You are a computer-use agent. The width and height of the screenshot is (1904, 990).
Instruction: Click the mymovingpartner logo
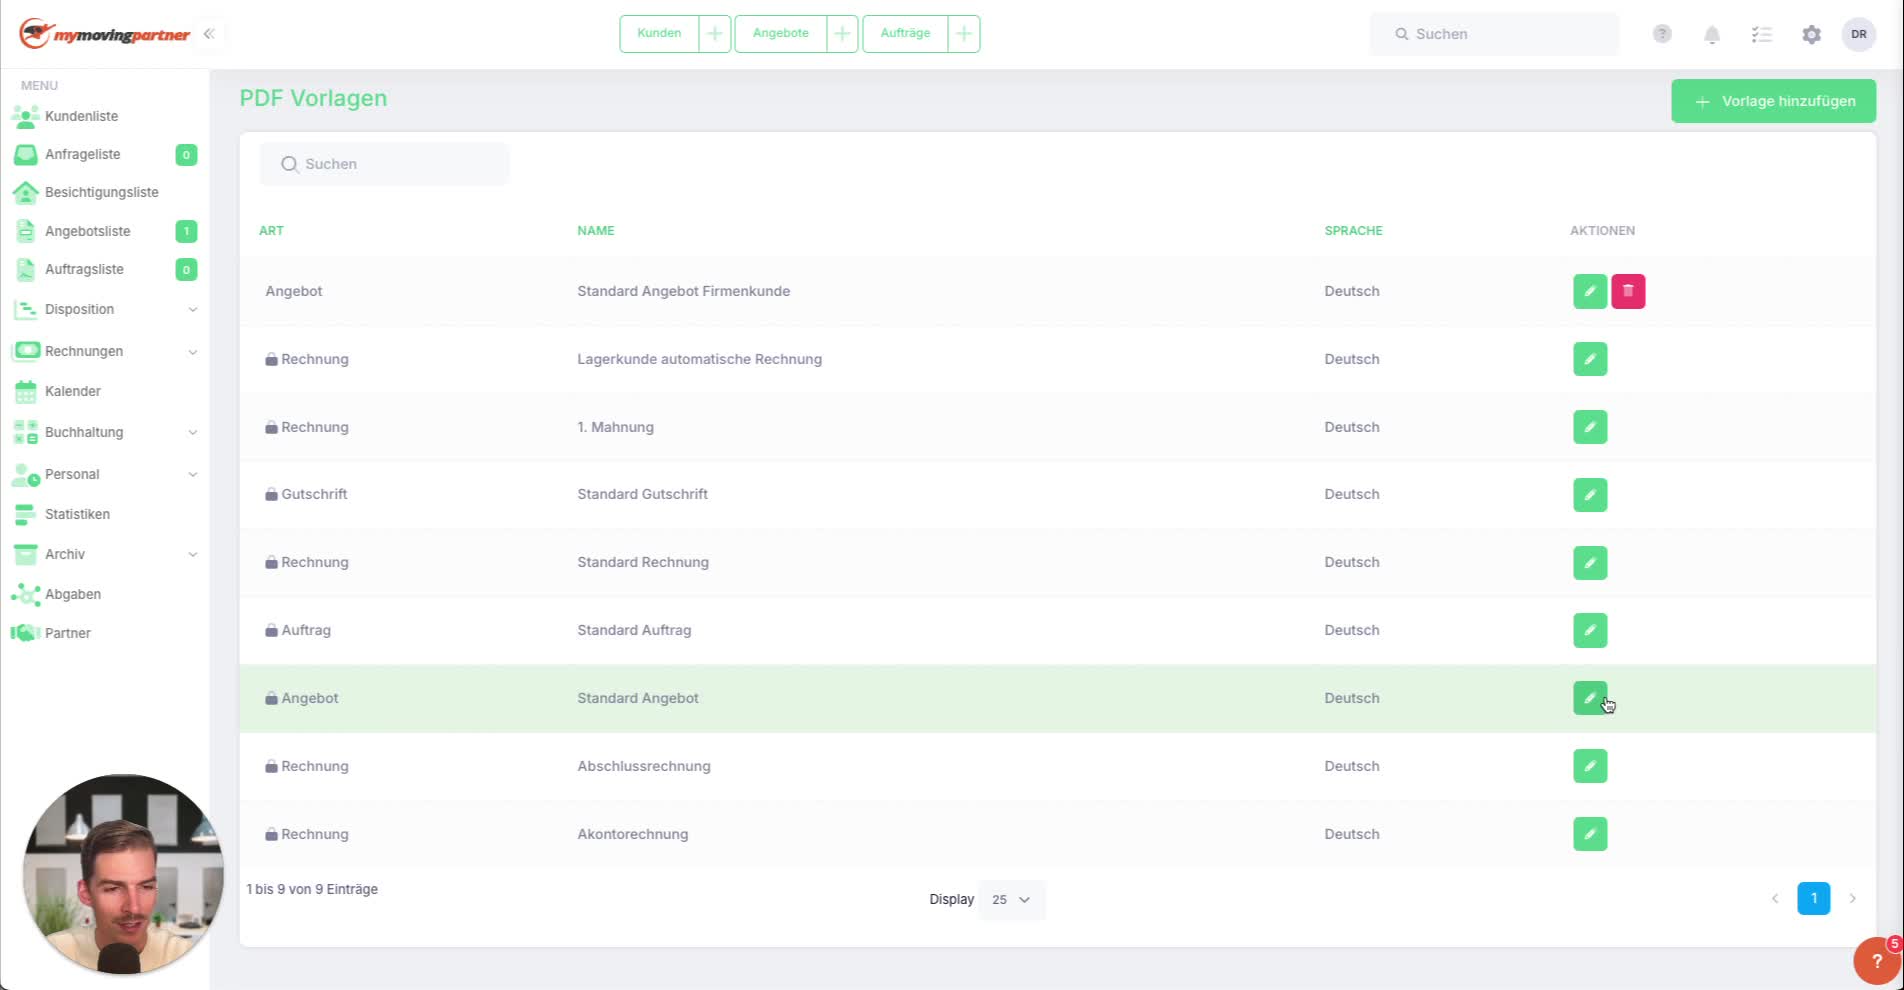pyautogui.click(x=105, y=34)
